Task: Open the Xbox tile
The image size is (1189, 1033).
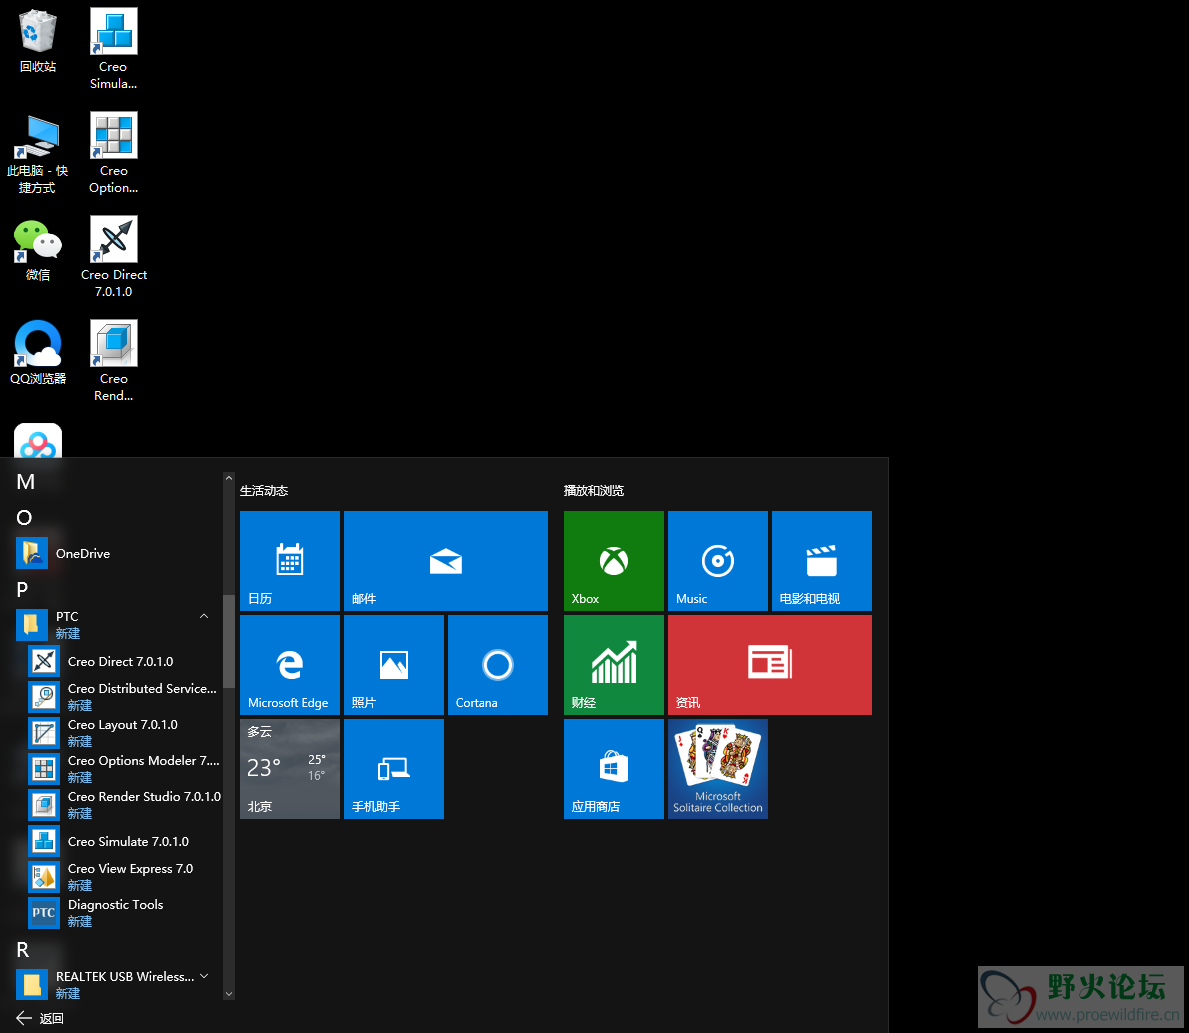Action: (x=613, y=560)
